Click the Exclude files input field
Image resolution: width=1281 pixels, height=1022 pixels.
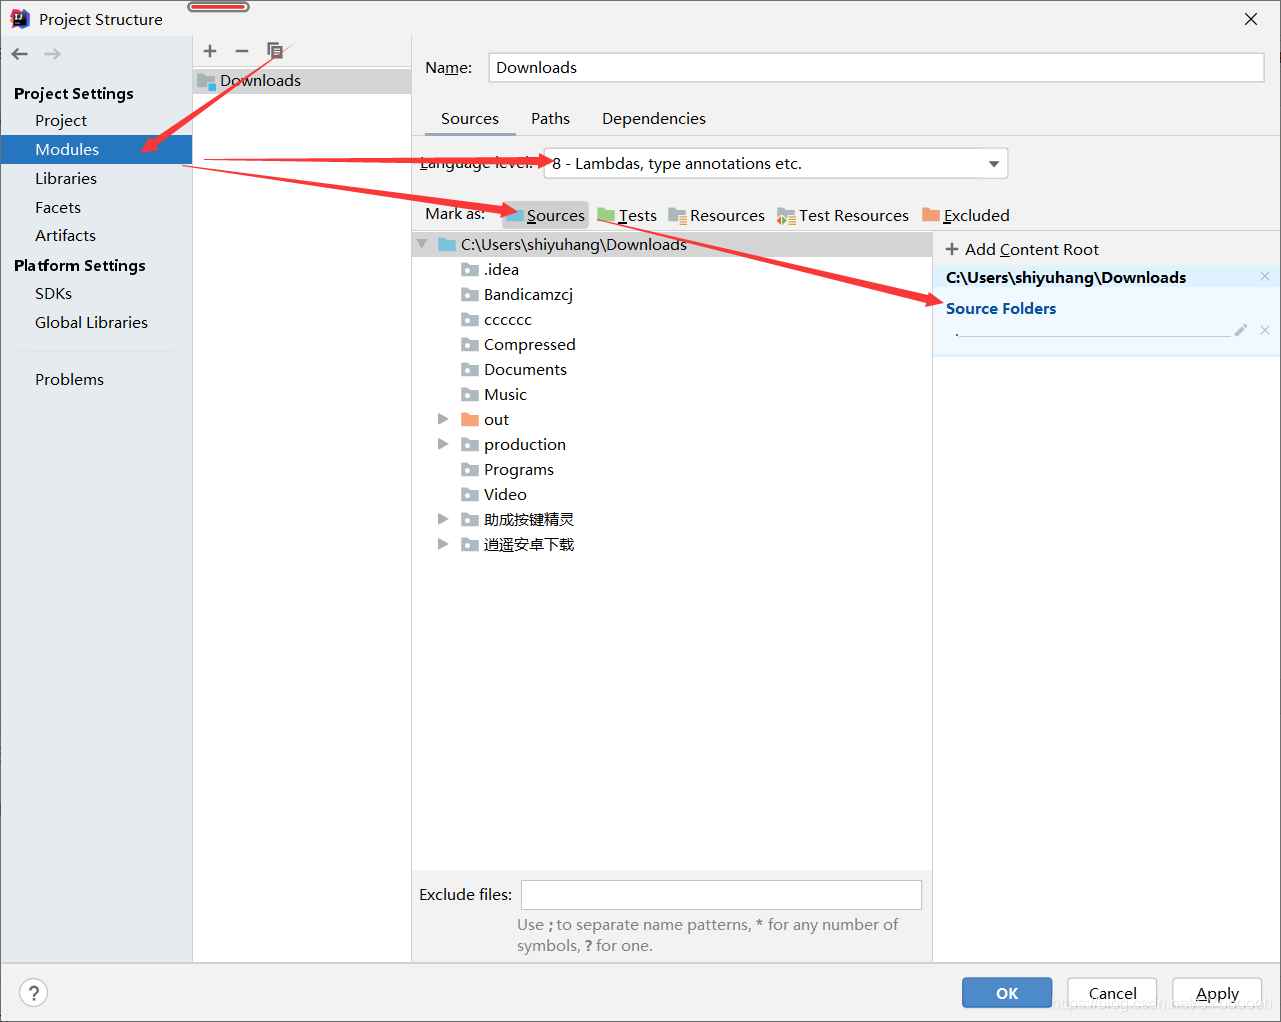click(721, 895)
